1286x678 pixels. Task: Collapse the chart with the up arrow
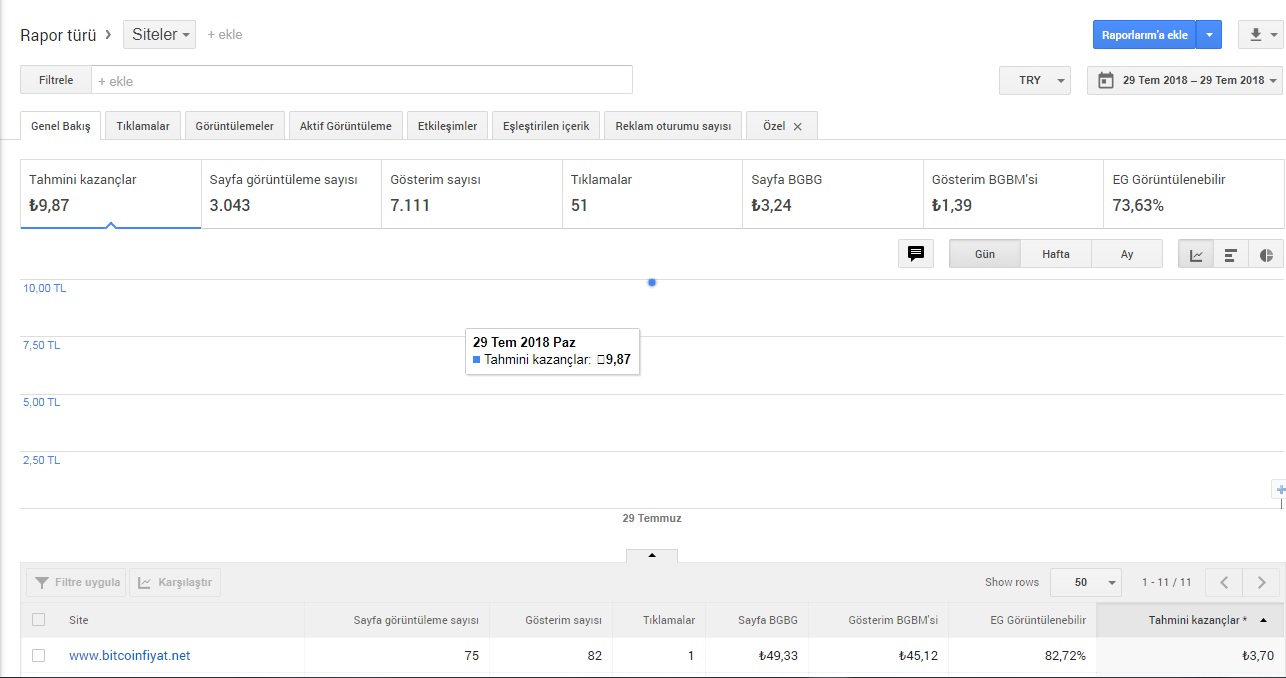pyautogui.click(x=652, y=555)
